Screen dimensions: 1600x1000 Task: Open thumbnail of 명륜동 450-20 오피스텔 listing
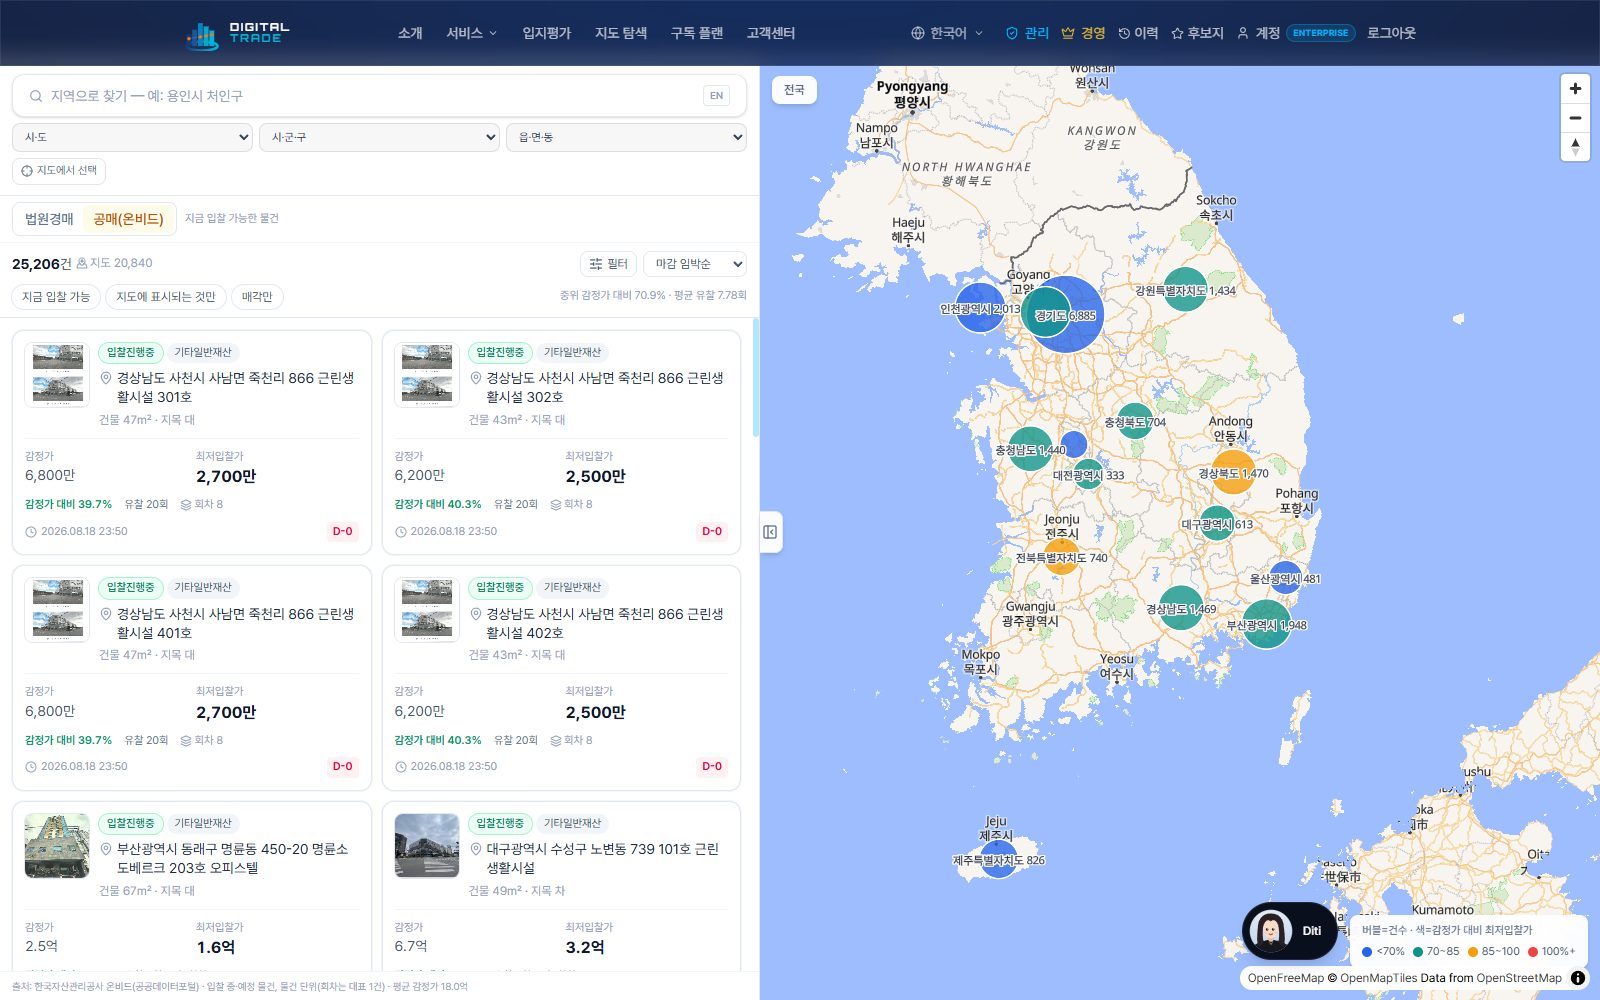[57, 846]
